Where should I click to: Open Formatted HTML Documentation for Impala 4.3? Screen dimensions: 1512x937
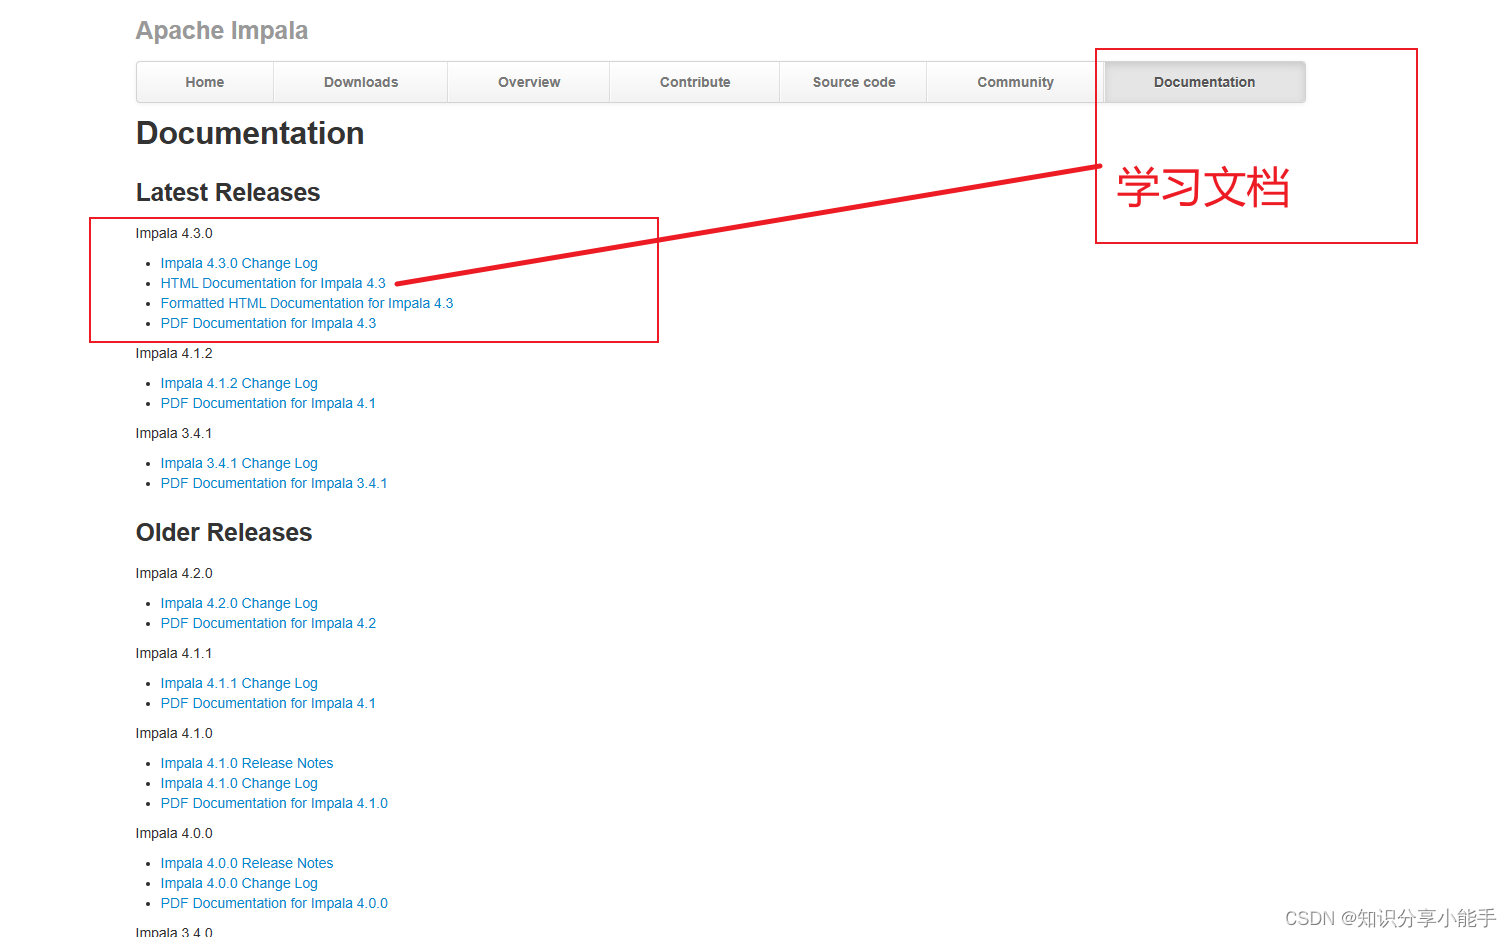coord(307,303)
